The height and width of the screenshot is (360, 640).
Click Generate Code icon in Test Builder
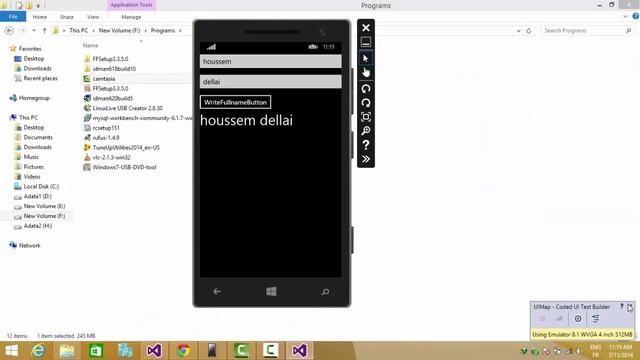(596, 319)
